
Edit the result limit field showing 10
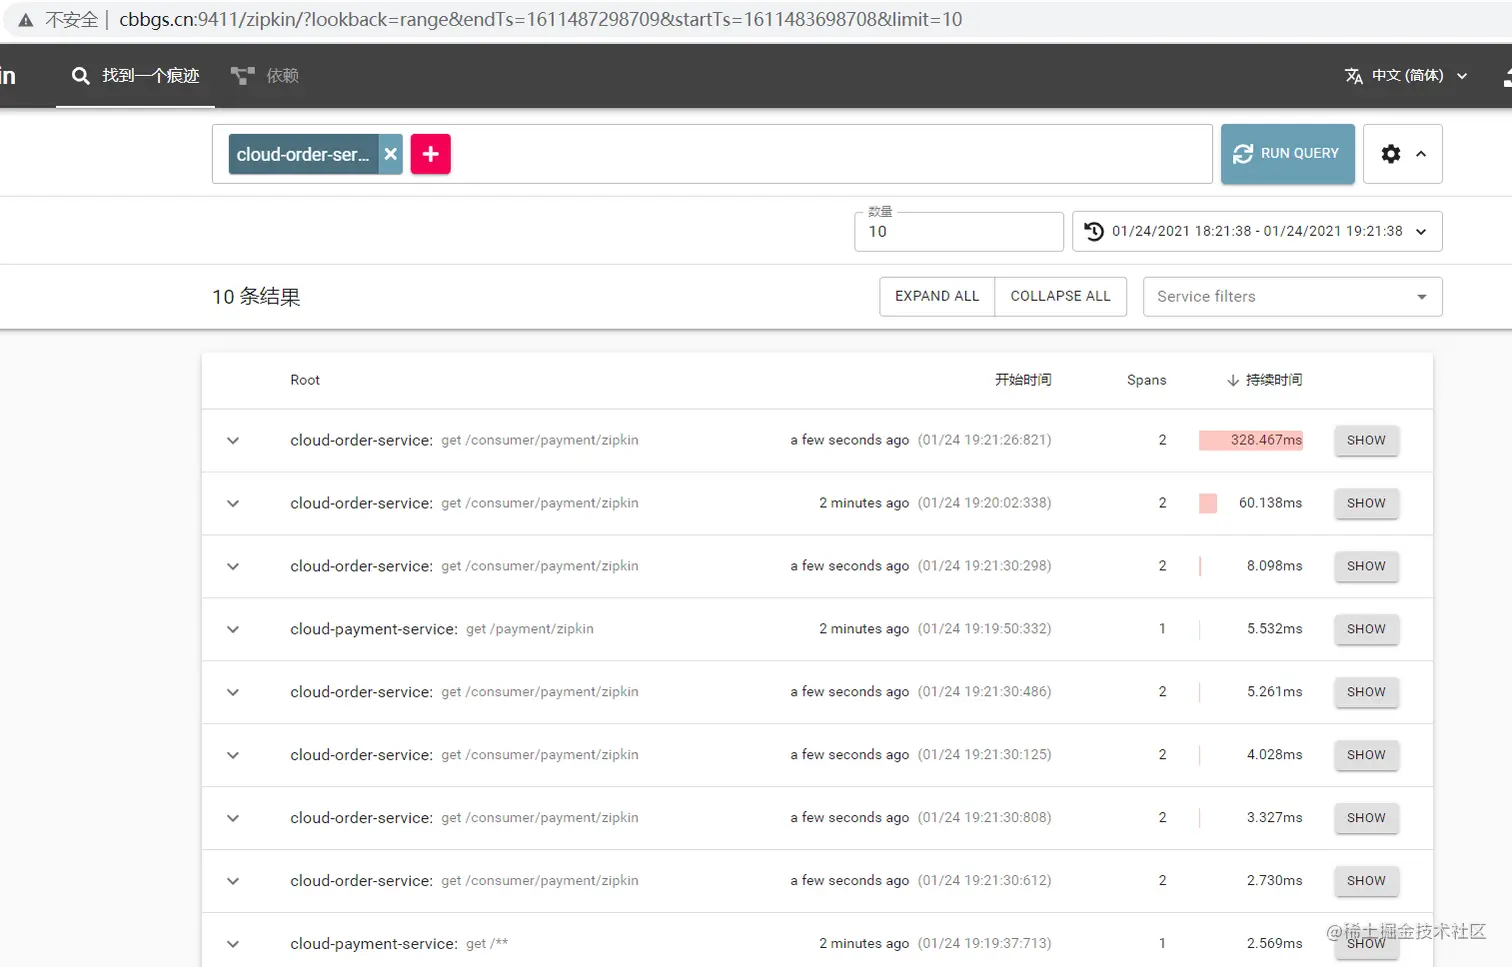958,231
